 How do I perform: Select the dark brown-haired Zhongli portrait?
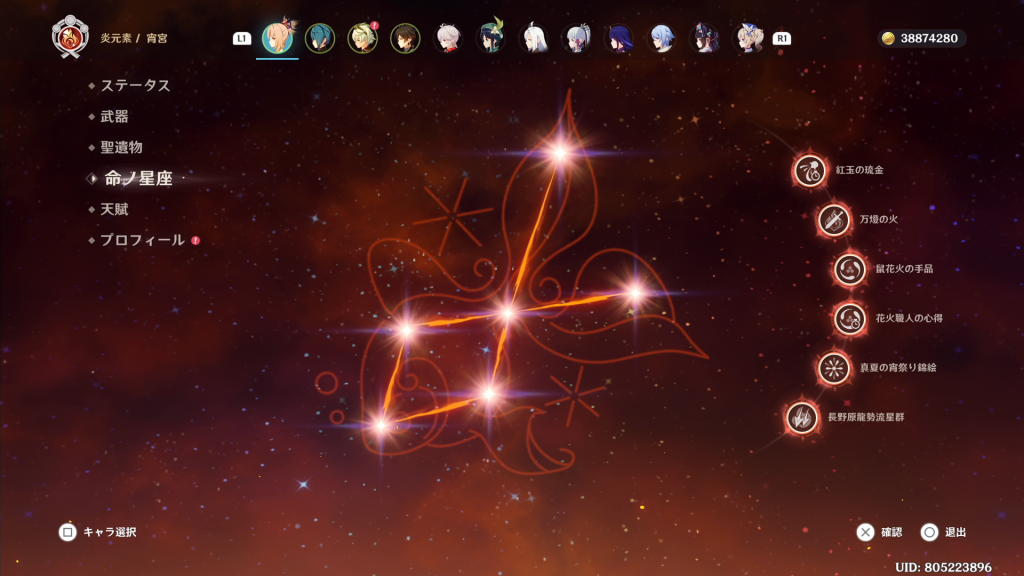[405, 39]
